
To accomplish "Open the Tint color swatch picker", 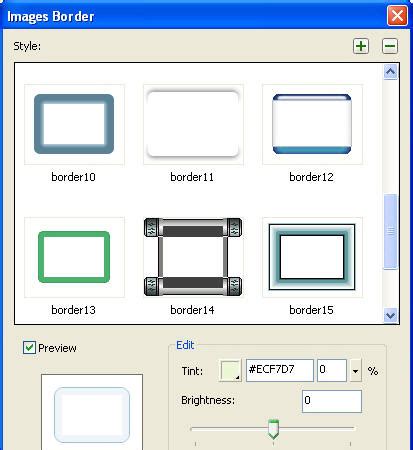I will pos(231,370).
